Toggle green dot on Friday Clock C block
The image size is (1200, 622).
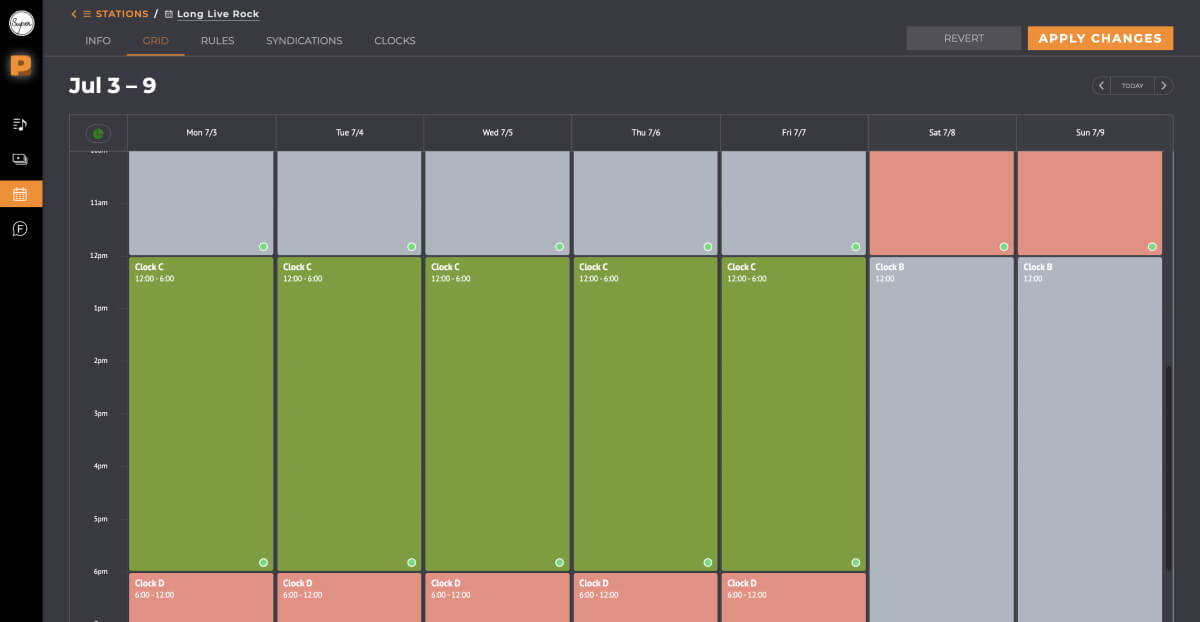[x=856, y=562]
